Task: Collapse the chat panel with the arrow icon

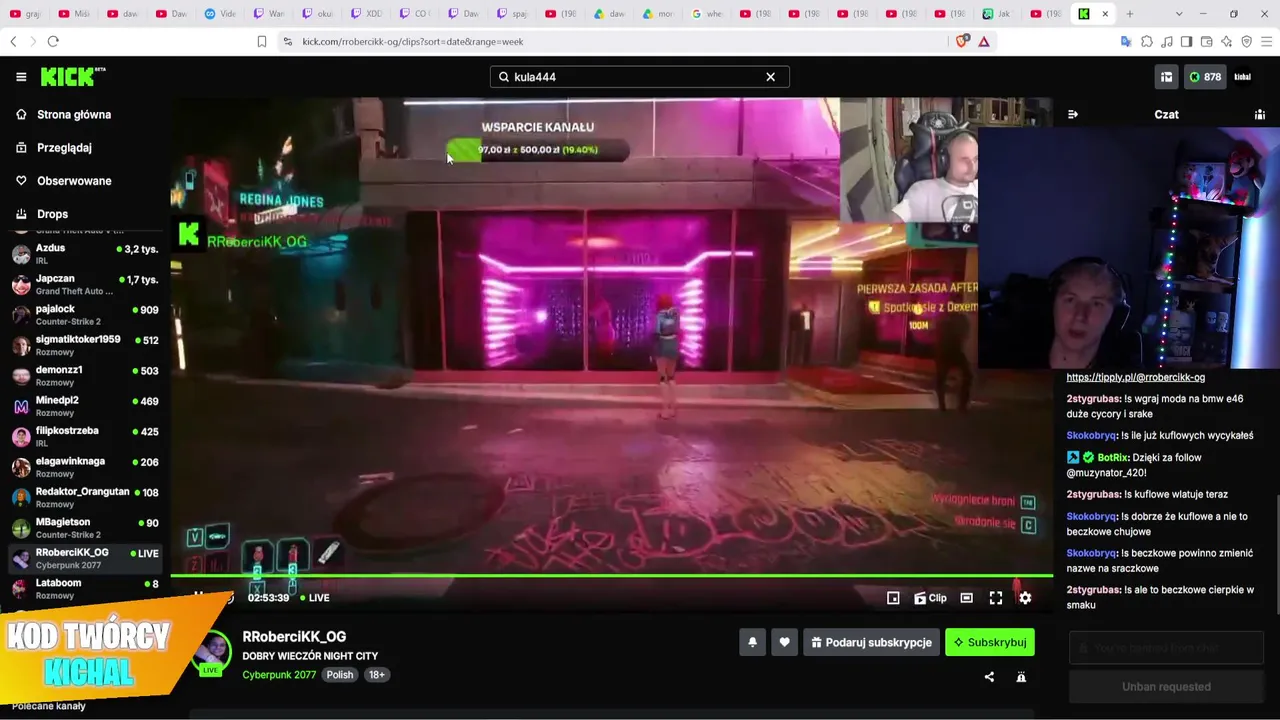Action: click(1073, 114)
